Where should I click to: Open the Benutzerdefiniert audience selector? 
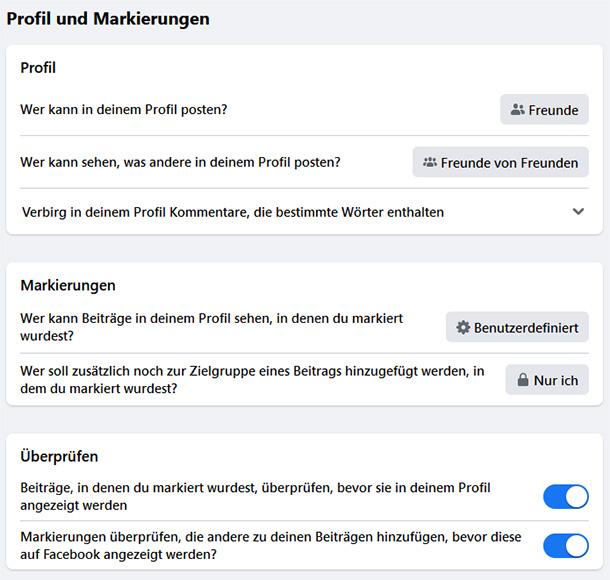(517, 327)
